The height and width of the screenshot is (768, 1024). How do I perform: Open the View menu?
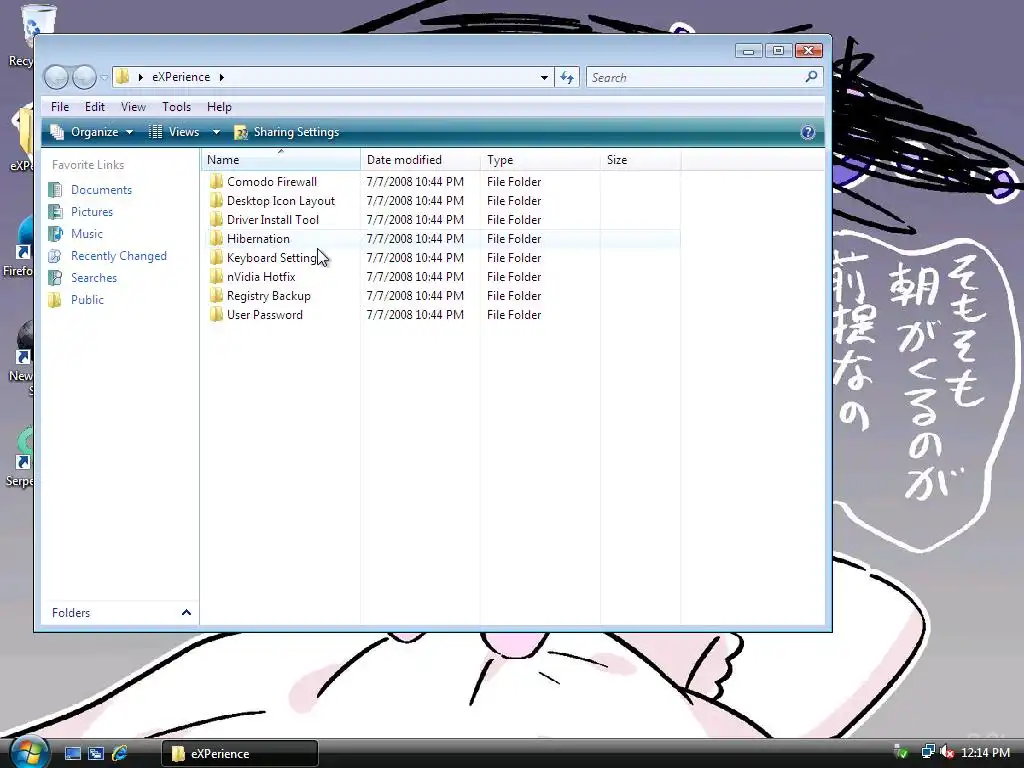[x=133, y=106]
